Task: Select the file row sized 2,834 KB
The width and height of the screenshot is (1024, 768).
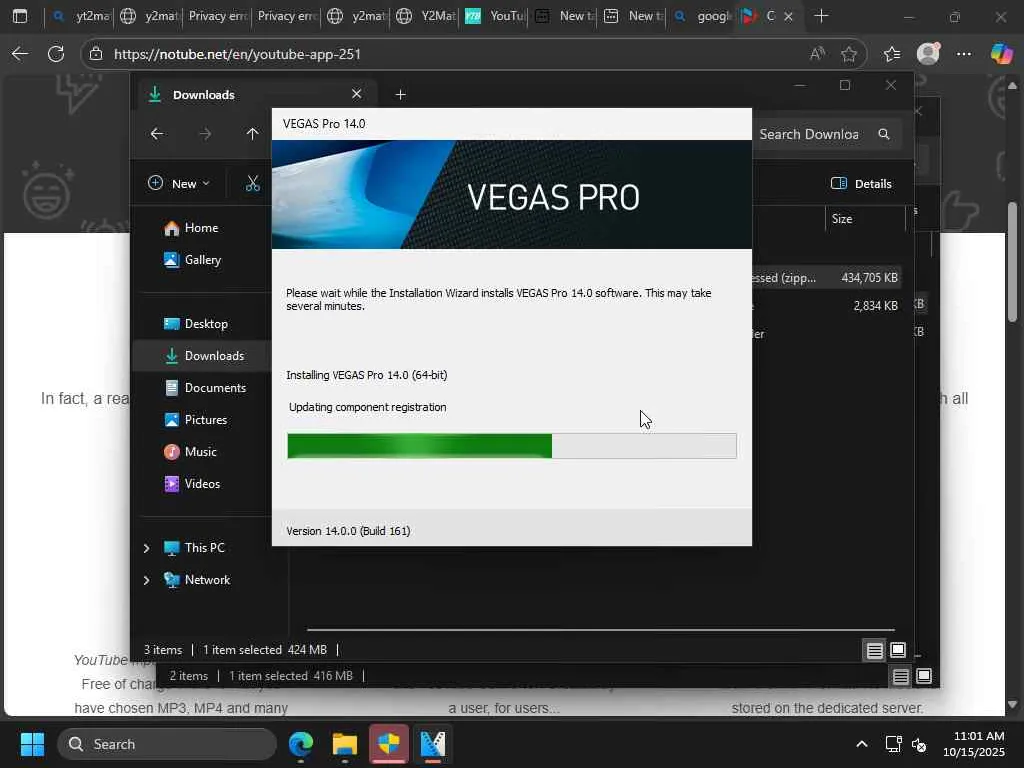Action: (x=826, y=306)
